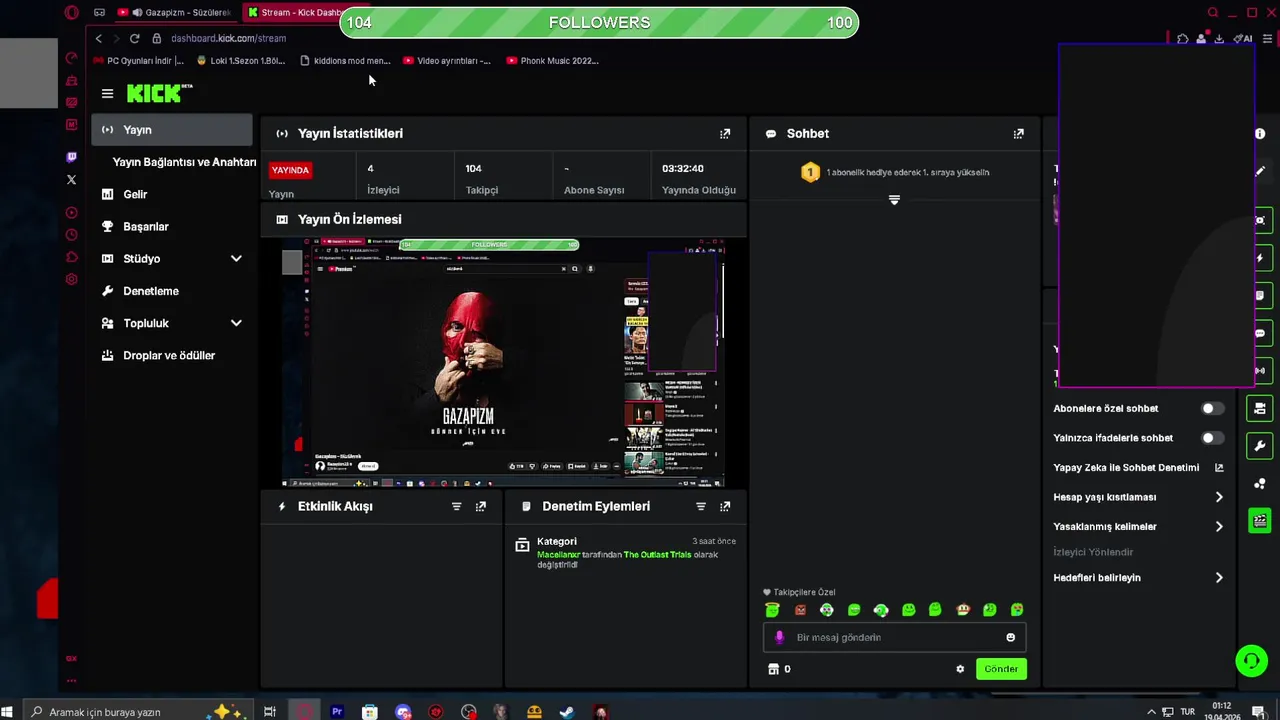Click the broadcast signal icon in right toolbar
Image resolution: width=1280 pixels, height=720 pixels.
[x=1260, y=371]
